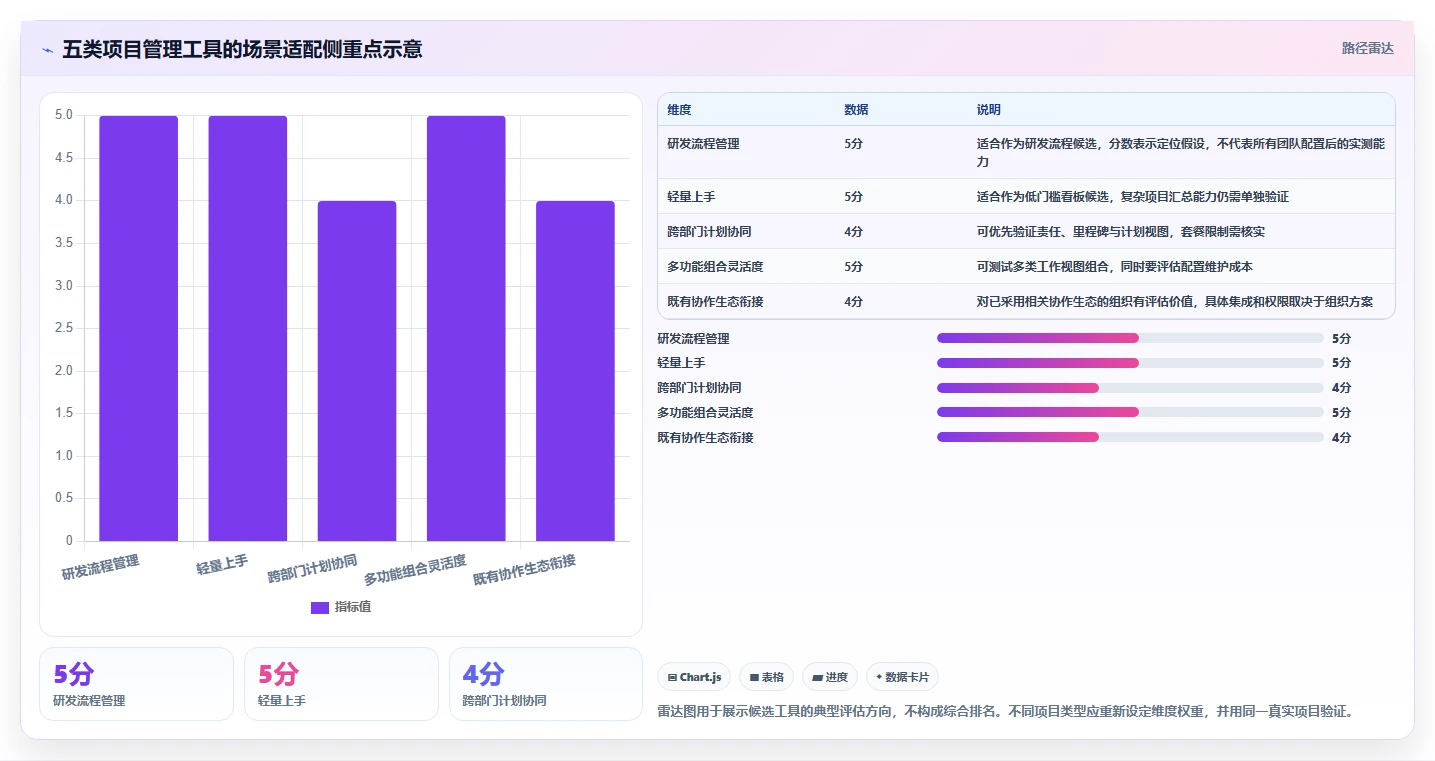Screen dimensions: 1435x761
Task: Select the Chart.js tag chip
Action: point(694,677)
